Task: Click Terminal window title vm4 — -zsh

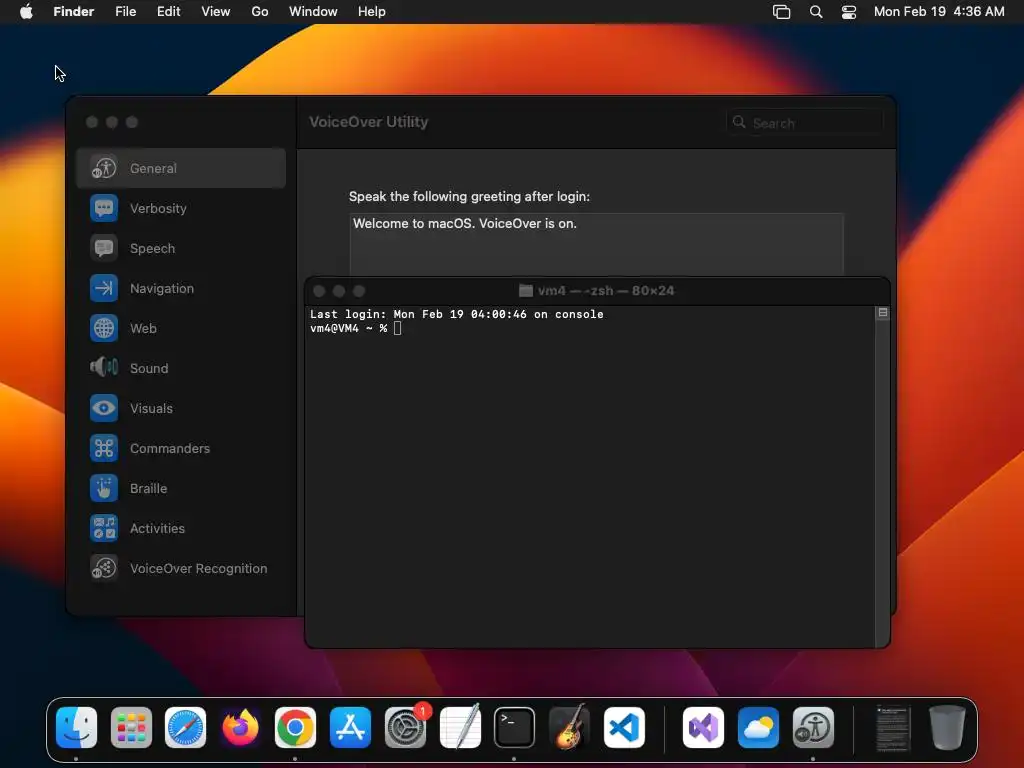Action: tap(605, 291)
